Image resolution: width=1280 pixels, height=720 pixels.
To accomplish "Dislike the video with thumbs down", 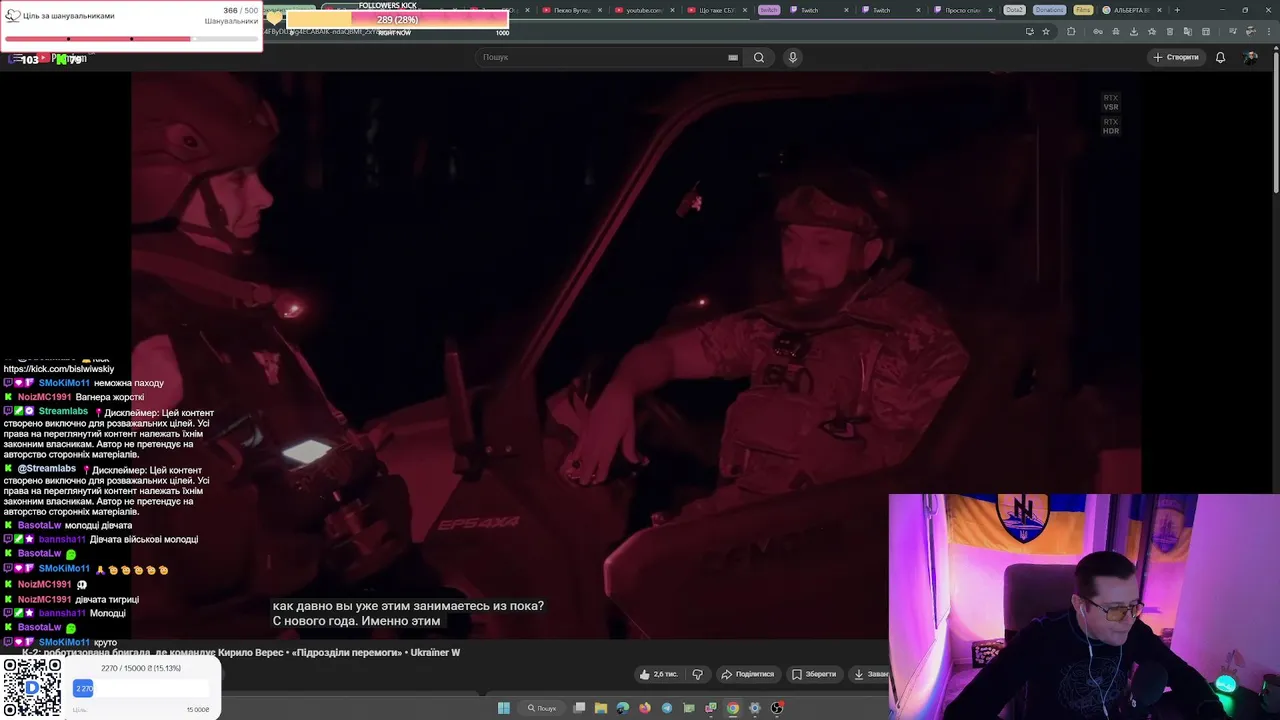I will tap(698, 674).
